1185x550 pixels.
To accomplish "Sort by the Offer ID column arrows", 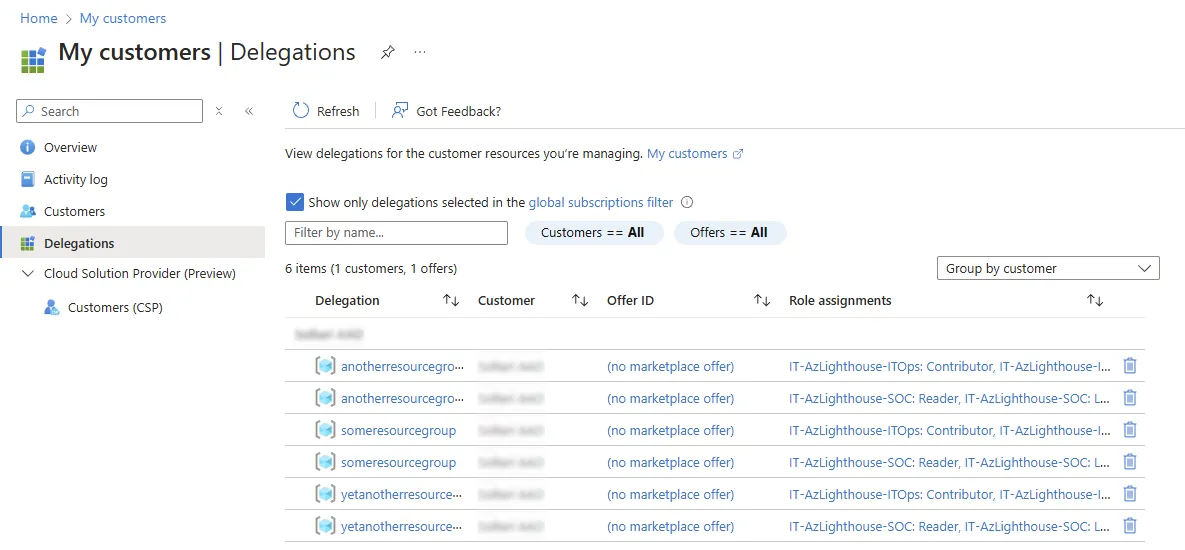I will pyautogui.click(x=762, y=301).
